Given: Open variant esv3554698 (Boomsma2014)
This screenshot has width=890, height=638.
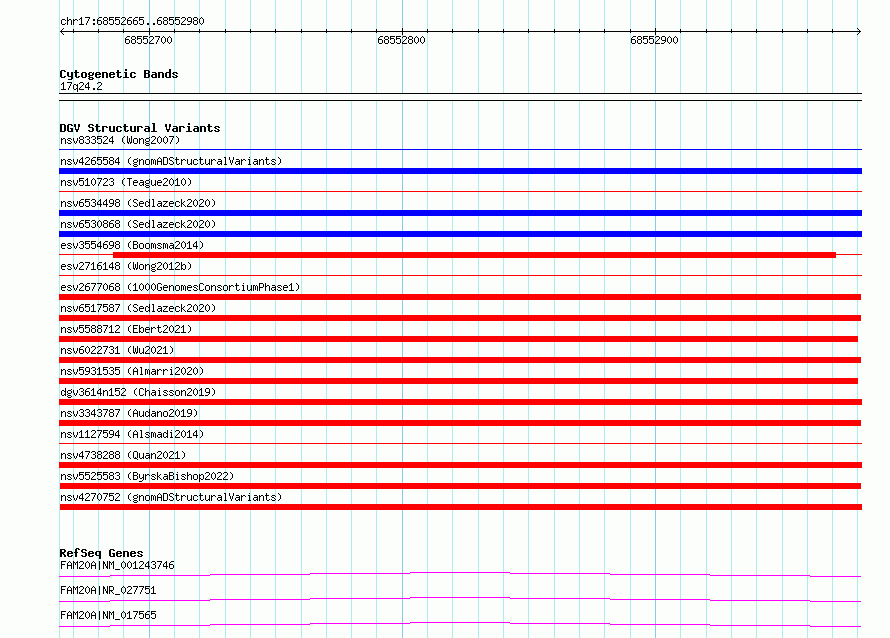Looking at the screenshot, I should pos(132,245).
